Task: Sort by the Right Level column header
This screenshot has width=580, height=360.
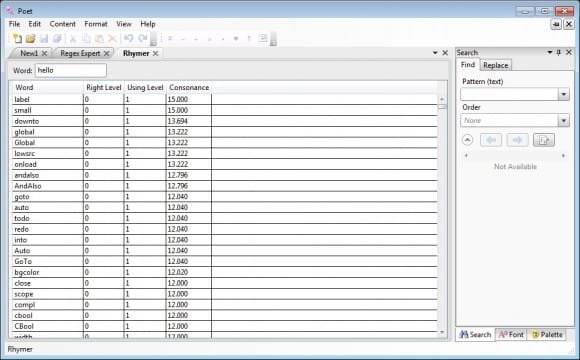Action: (104, 88)
